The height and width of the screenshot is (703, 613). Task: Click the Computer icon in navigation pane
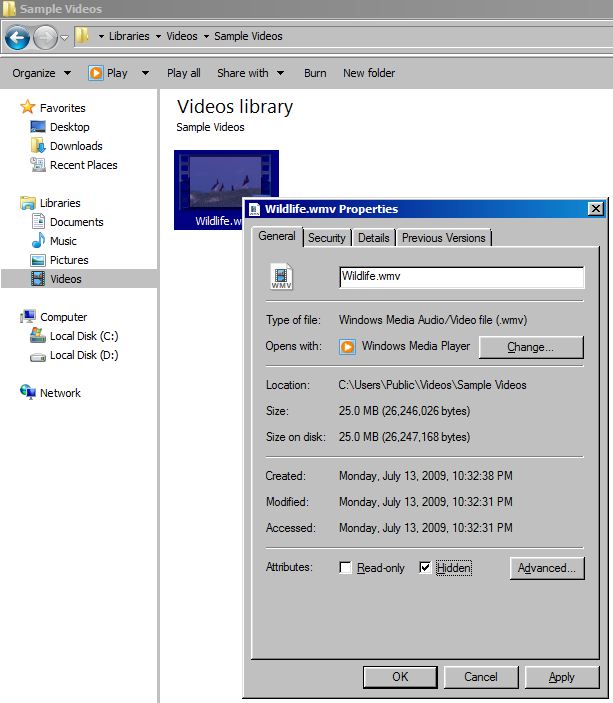point(28,317)
